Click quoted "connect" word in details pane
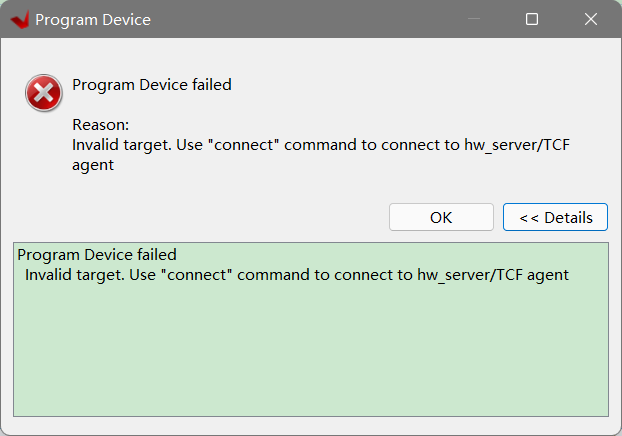Screen dimensions: 622x436 click(197, 275)
